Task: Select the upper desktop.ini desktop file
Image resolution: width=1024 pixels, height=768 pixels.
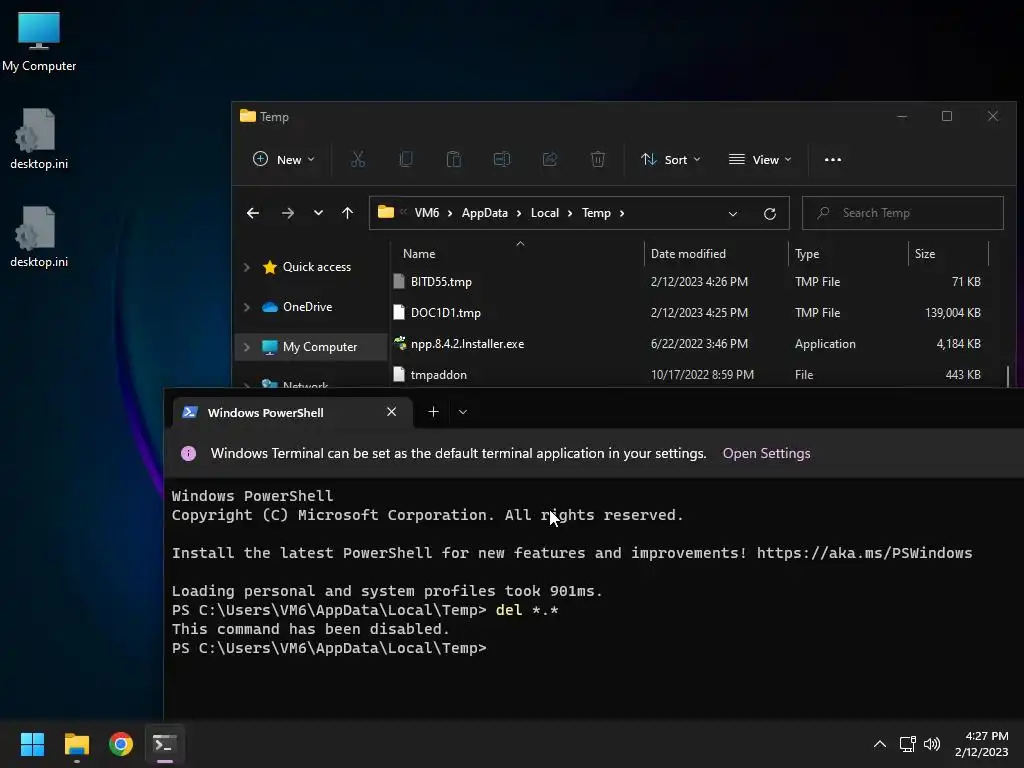Action: click(x=39, y=139)
